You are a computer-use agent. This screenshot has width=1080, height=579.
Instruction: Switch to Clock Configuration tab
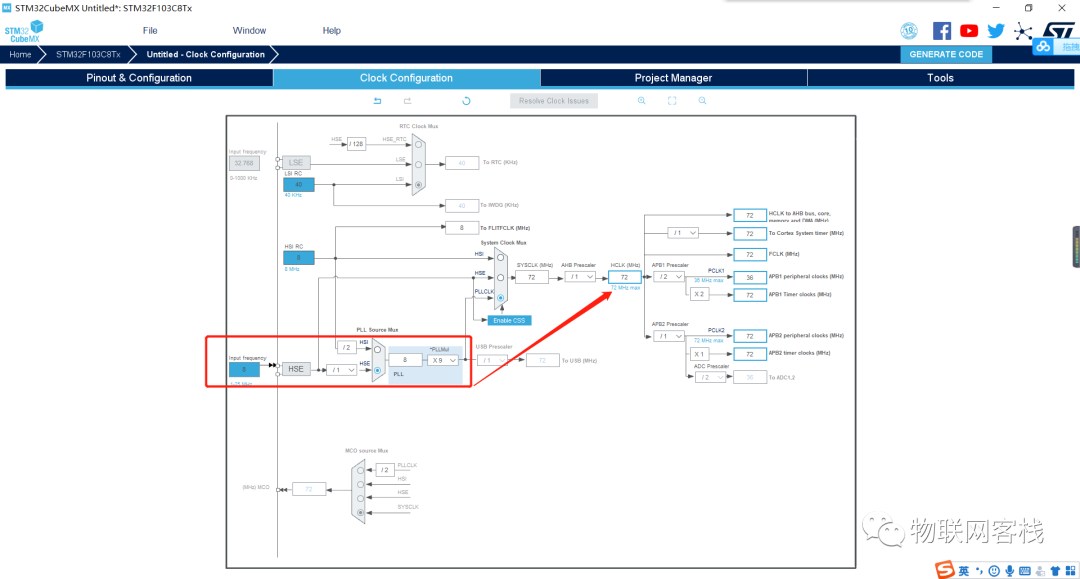(406, 78)
